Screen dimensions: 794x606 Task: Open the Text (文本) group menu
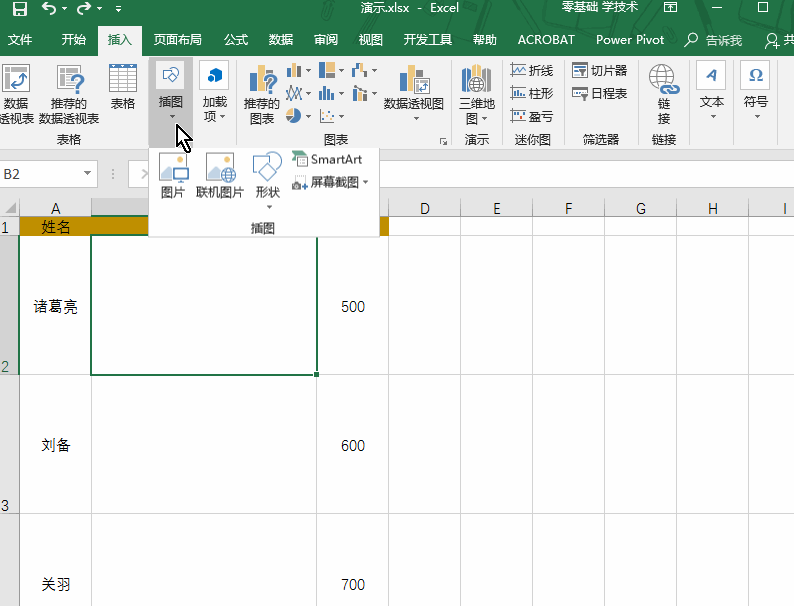pyautogui.click(x=711, y=91)
